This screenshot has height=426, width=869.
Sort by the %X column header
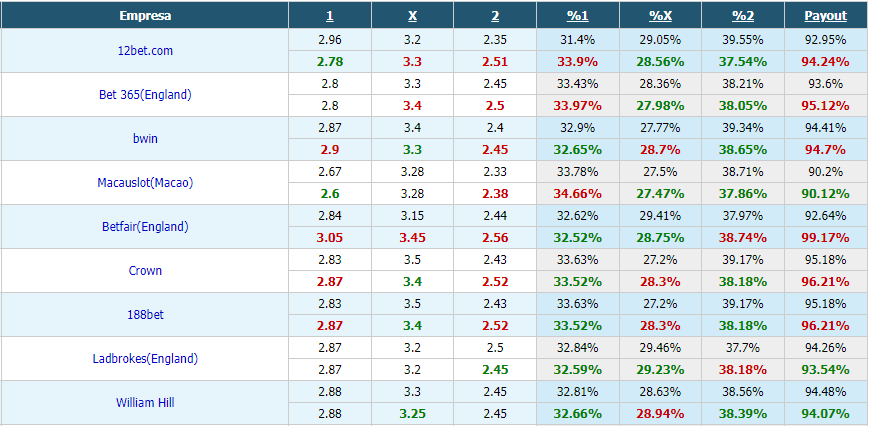[660, 16]
